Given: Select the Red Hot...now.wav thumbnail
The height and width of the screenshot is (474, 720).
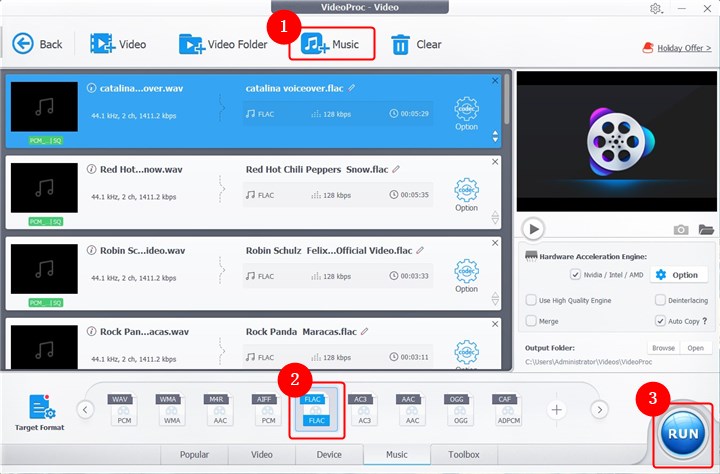Looking at the screenshot, I should coord(44,187).
